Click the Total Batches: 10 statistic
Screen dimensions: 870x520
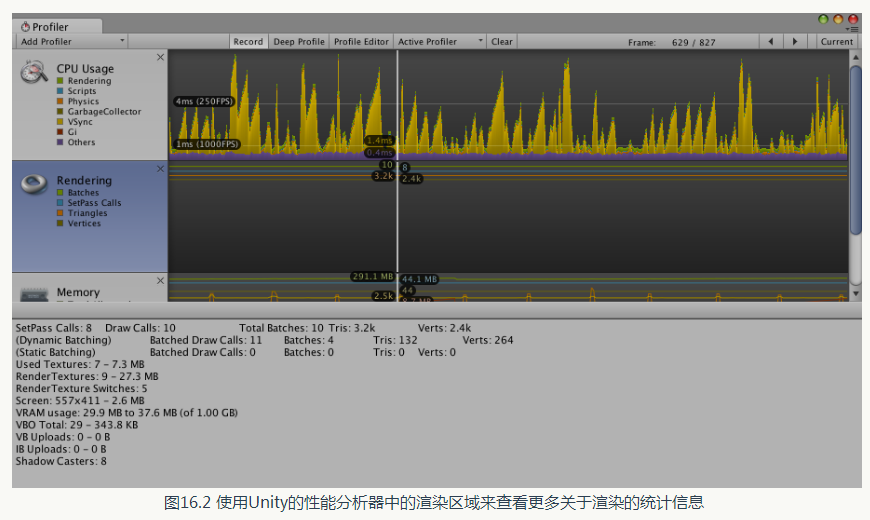click(x=281, y=328)
